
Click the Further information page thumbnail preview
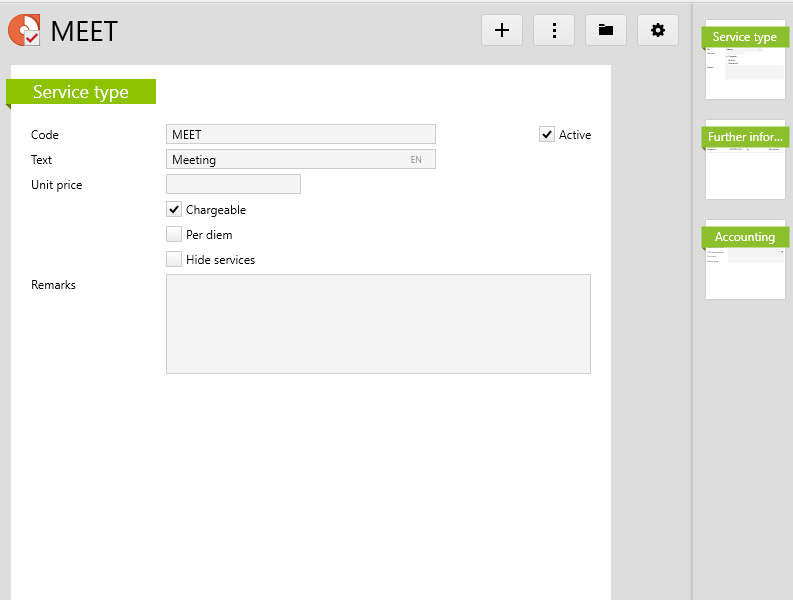(x=745, y=173)
